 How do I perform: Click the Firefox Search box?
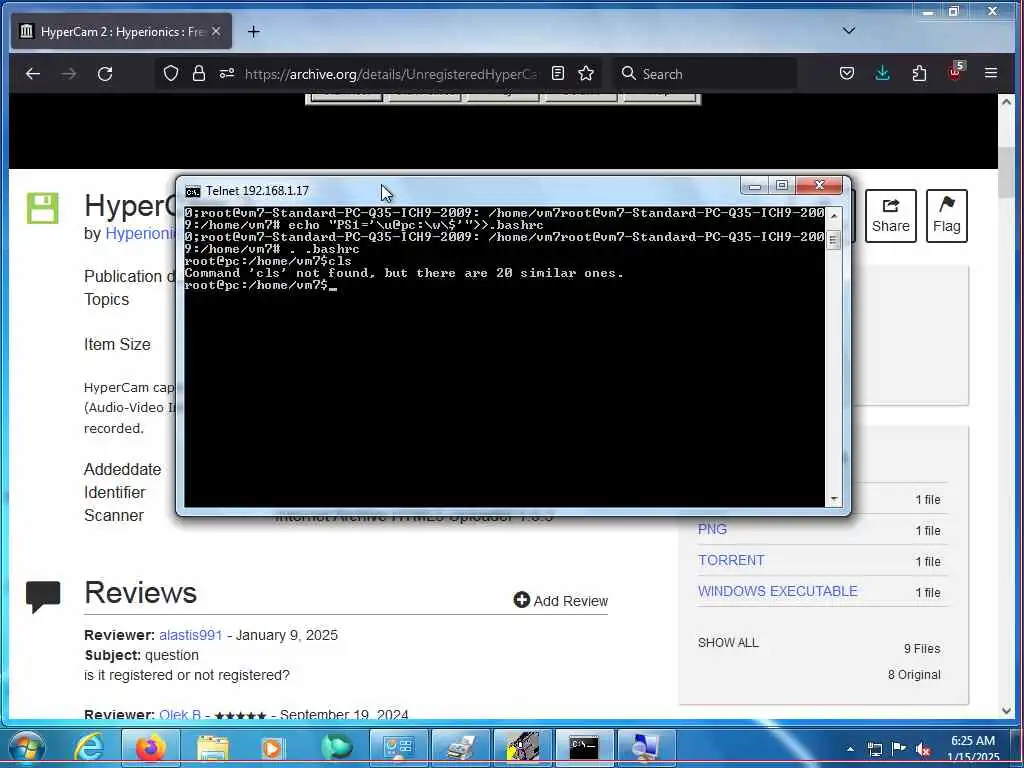(705, 74)
